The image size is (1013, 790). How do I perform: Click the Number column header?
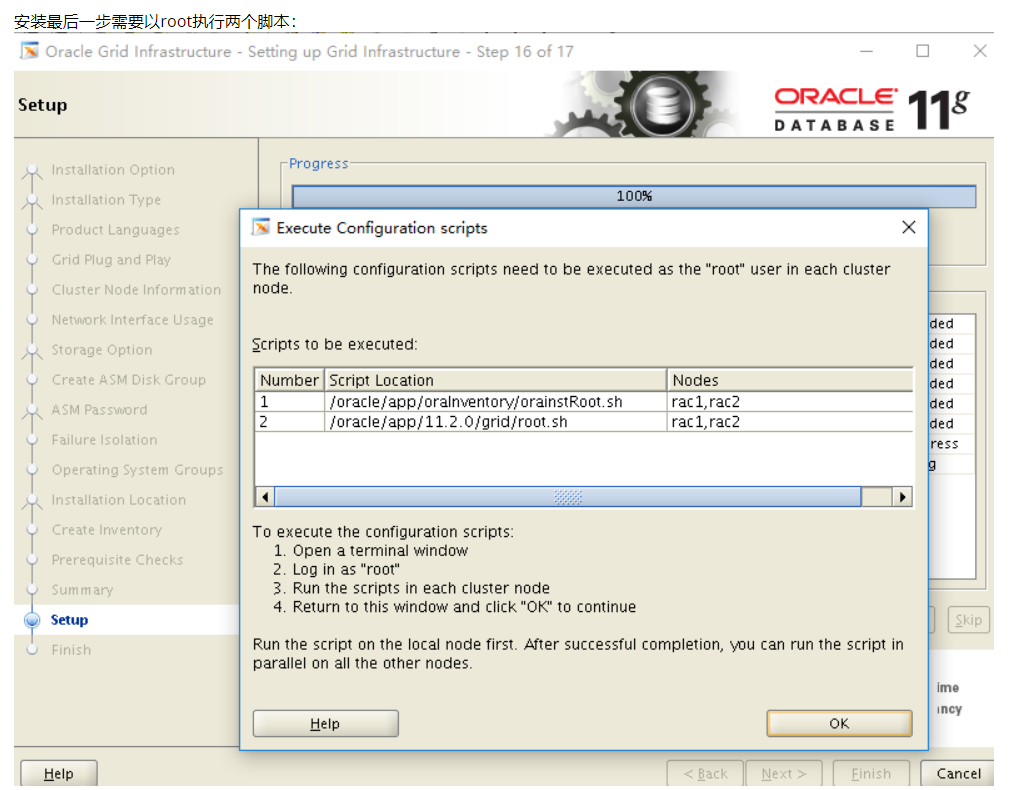[x=289, y=380]
